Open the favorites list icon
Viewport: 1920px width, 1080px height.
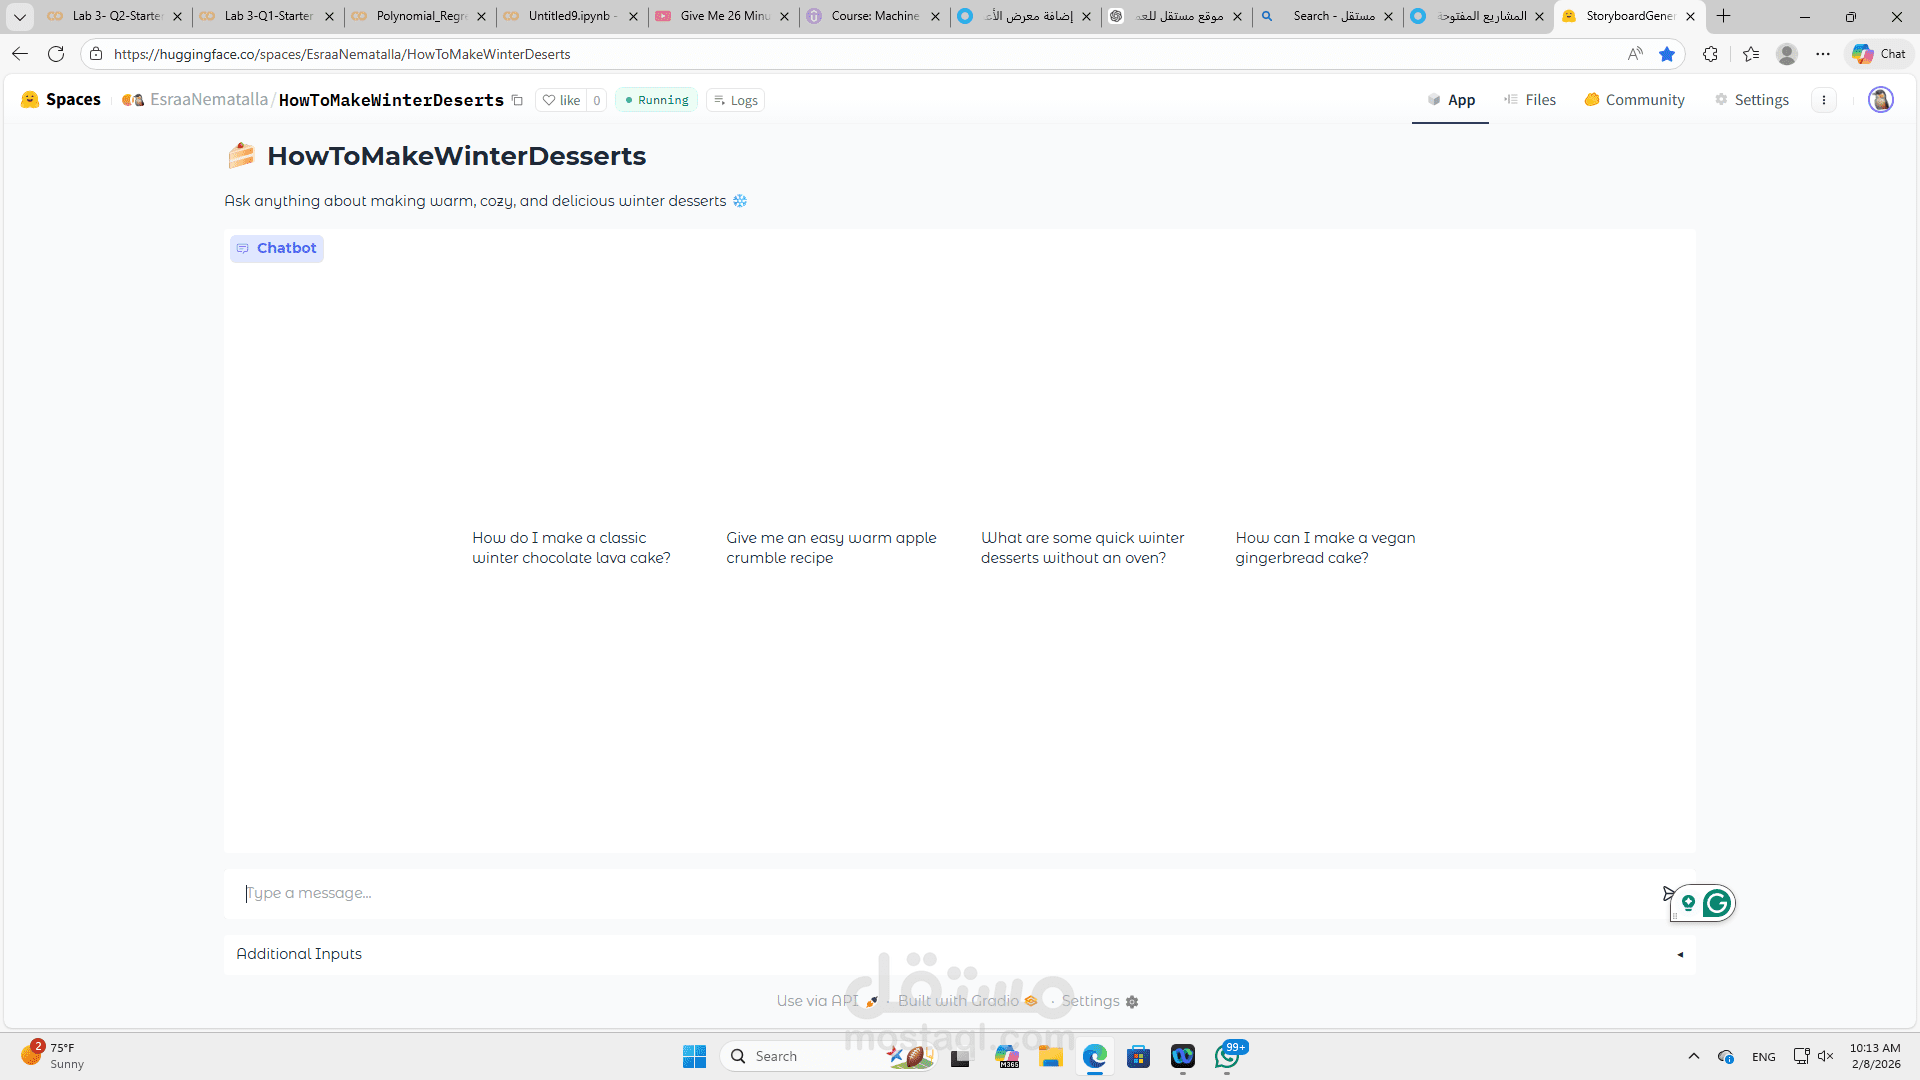pos(1751,54)
